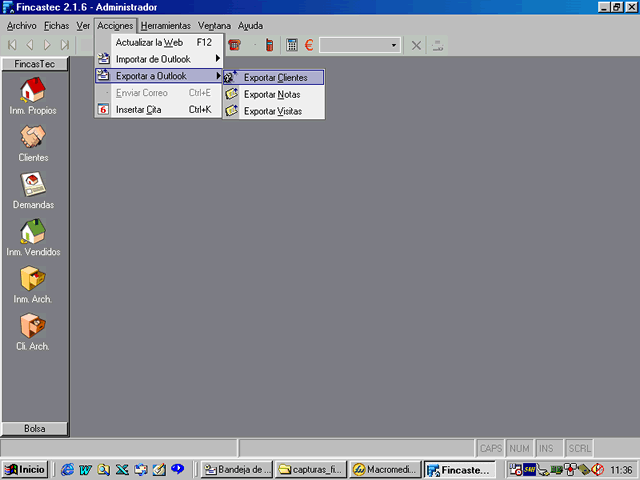Open the Inm. Arch. box icon
The width and height of the screenshot is (640, 480).
coord(33,280)
